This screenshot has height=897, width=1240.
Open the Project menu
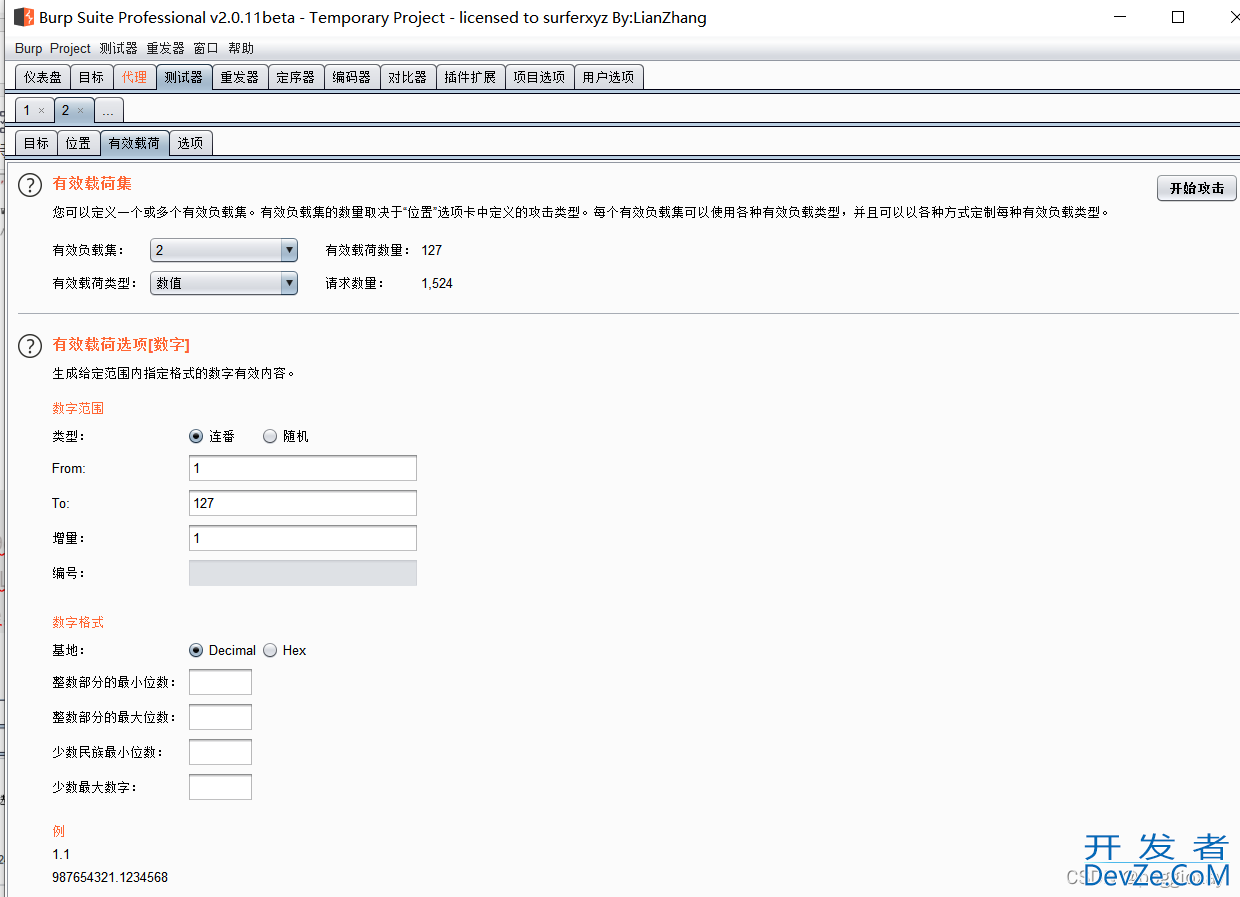70,48
